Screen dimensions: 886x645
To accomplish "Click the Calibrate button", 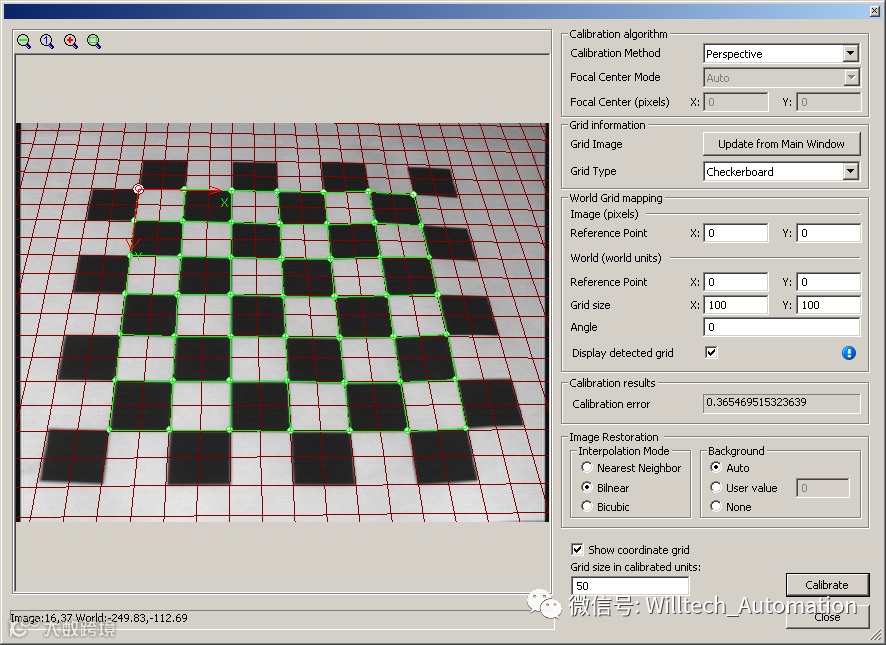I will pyautogui.click(x=827, y=585).
